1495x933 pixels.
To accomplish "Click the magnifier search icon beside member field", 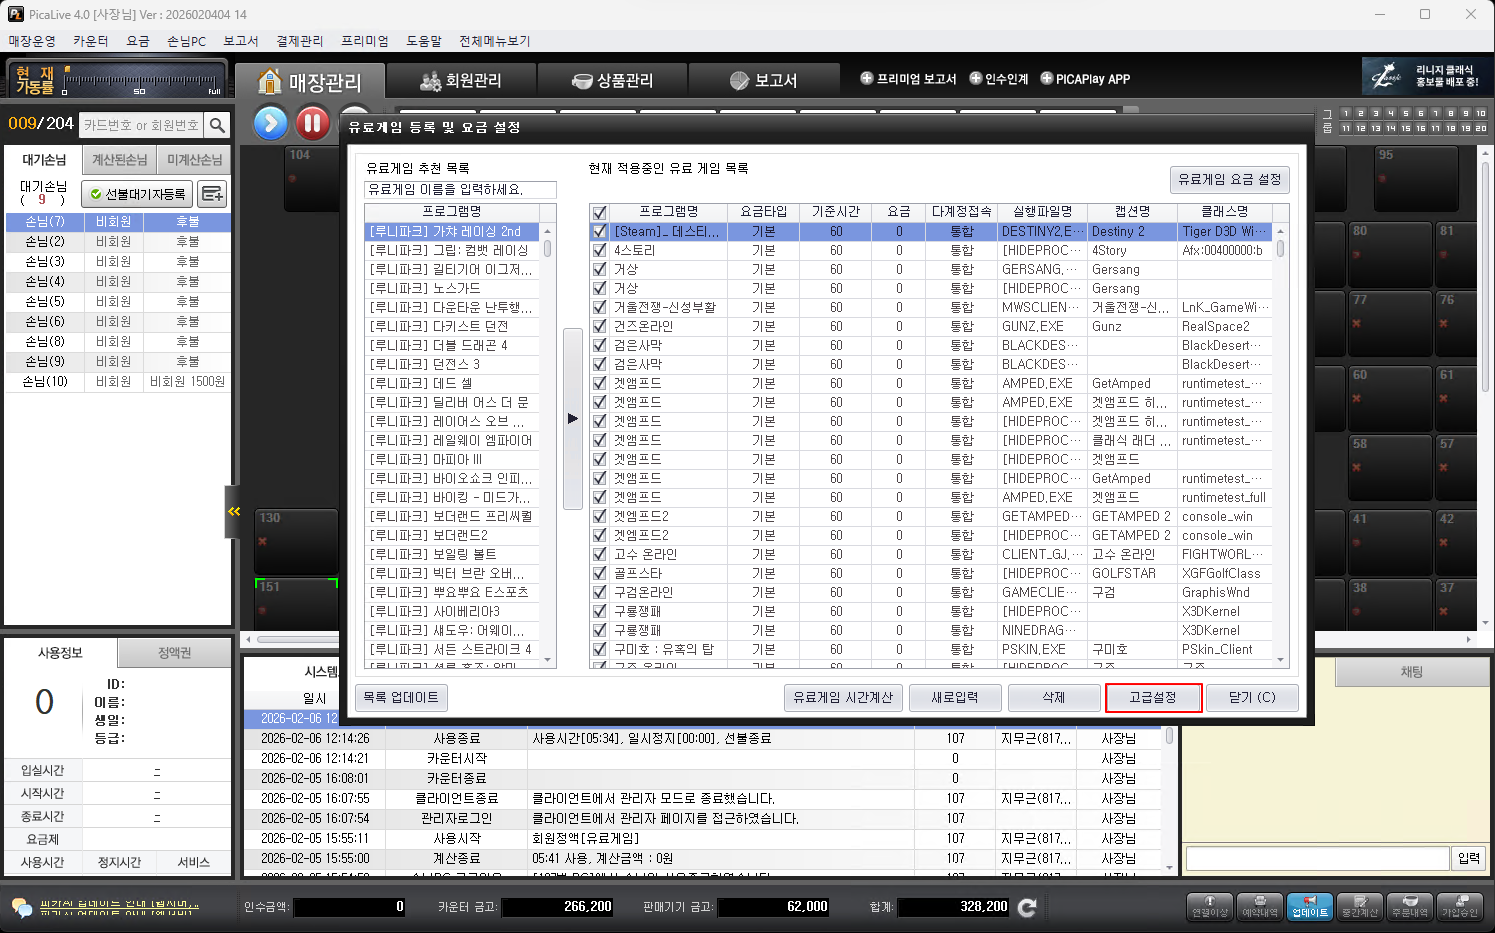I will coord(217,125).
